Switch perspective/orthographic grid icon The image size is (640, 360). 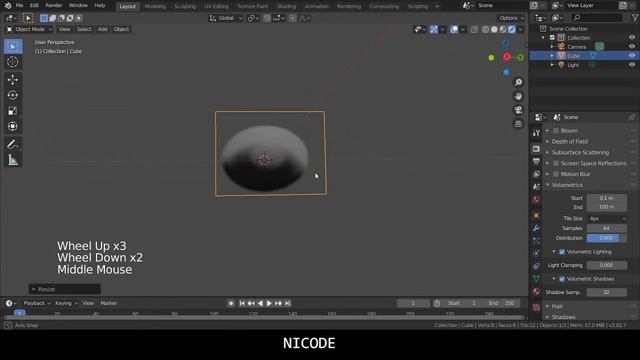tap(518, 124)
